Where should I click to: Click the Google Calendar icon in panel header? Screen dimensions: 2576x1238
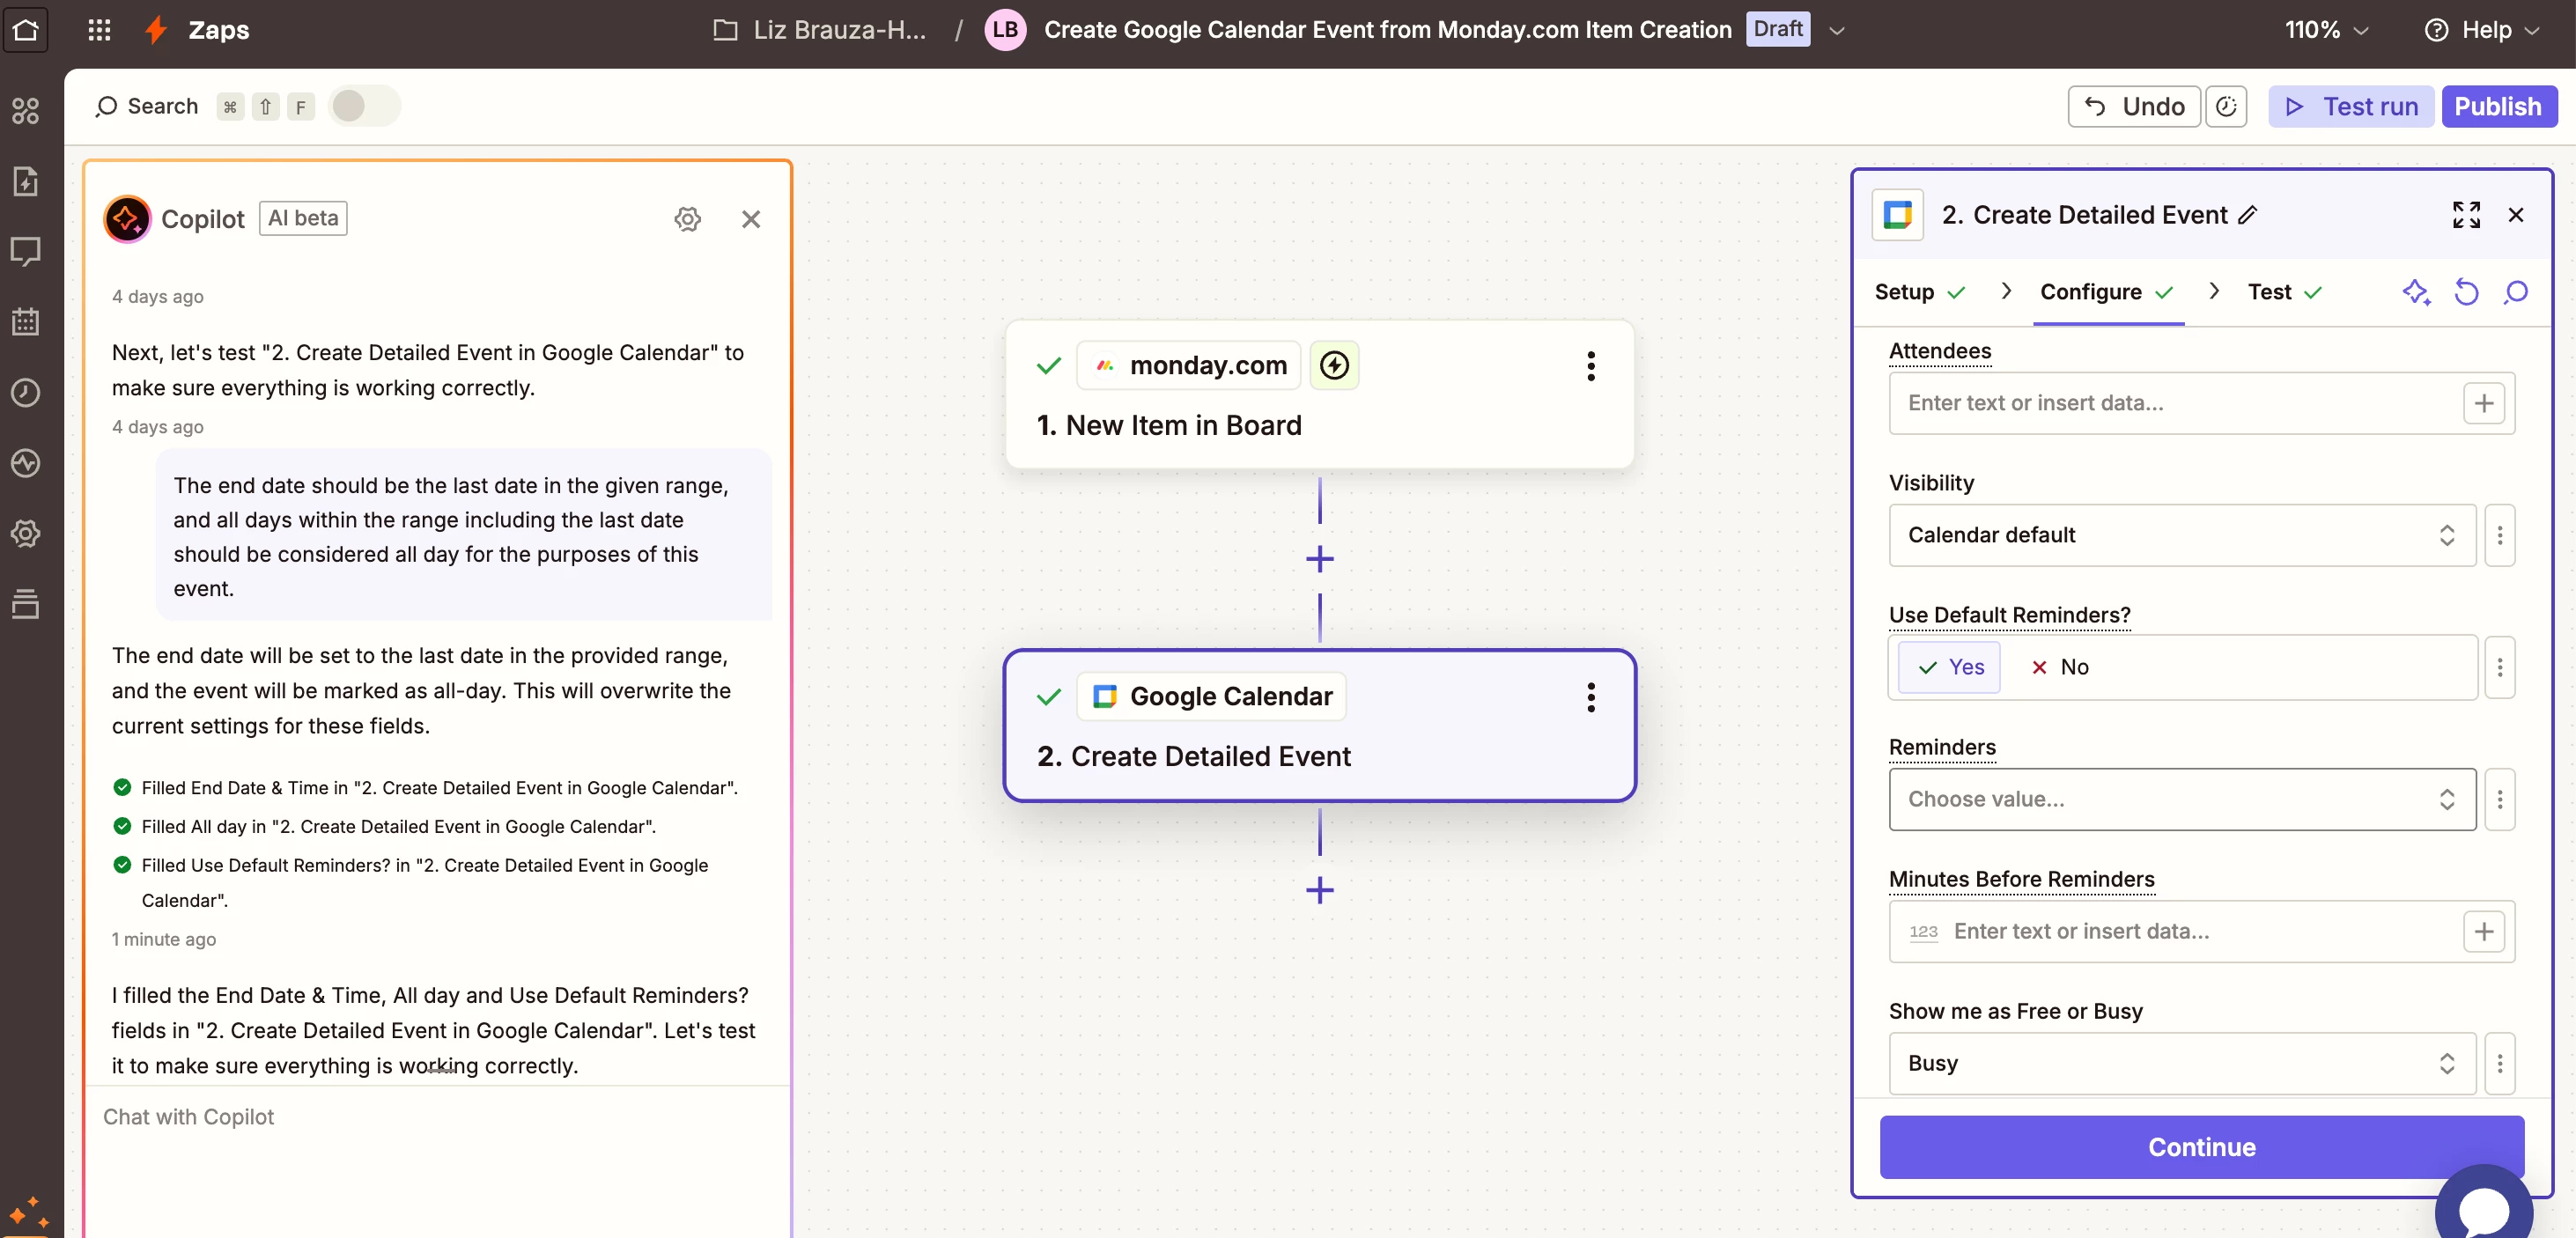(1897, 215)
